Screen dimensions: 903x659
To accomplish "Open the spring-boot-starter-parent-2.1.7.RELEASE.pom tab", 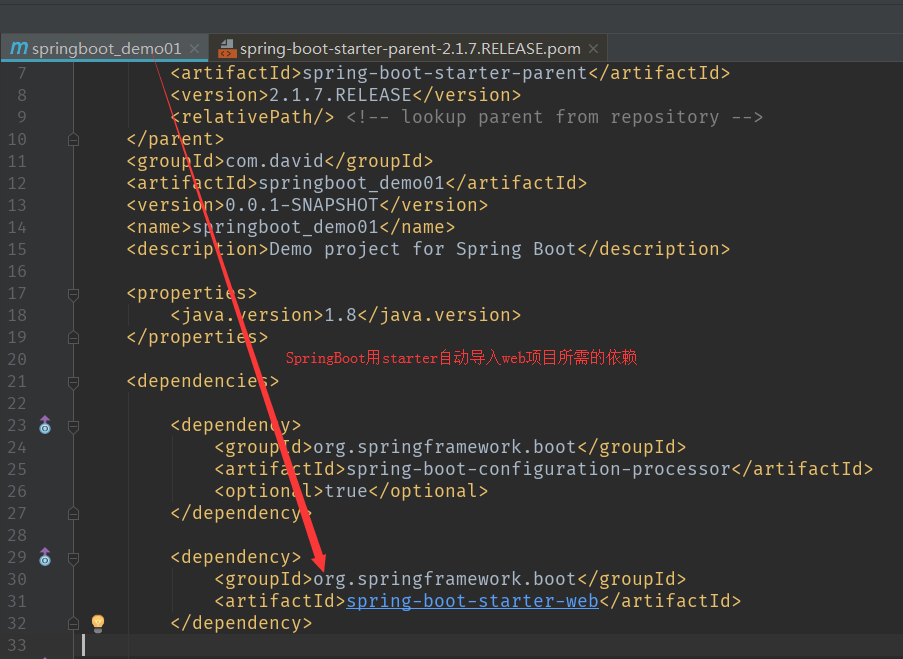I will [410, 48].
